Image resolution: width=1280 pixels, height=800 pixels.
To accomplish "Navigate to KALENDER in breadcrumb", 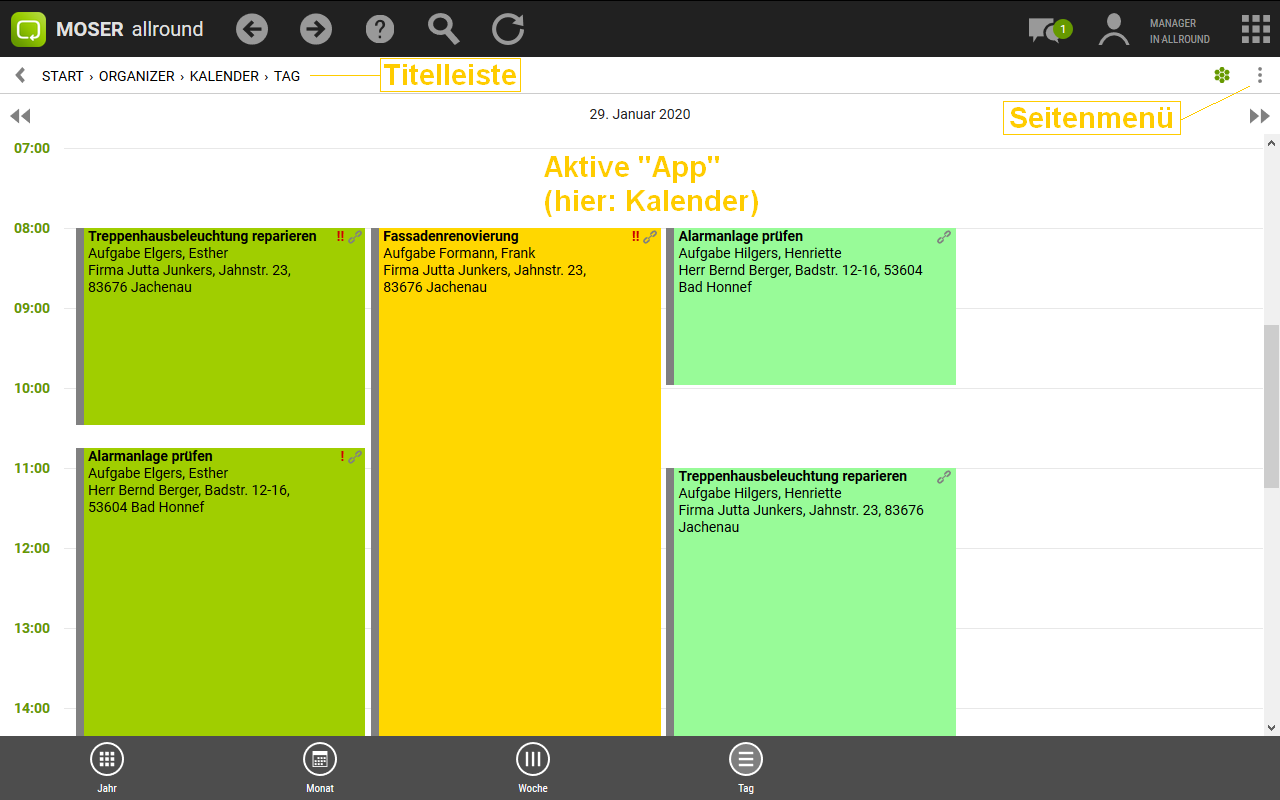I will [x=224, y=76].
